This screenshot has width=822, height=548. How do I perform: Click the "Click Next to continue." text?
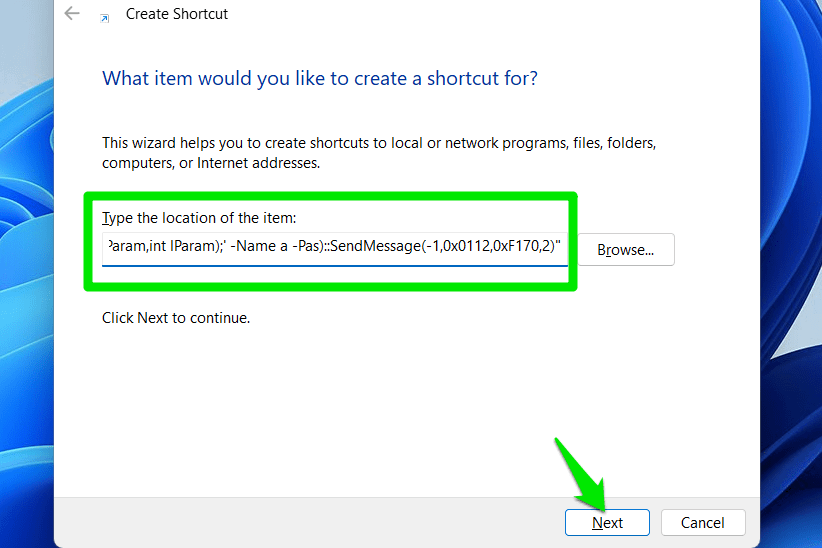176,318
